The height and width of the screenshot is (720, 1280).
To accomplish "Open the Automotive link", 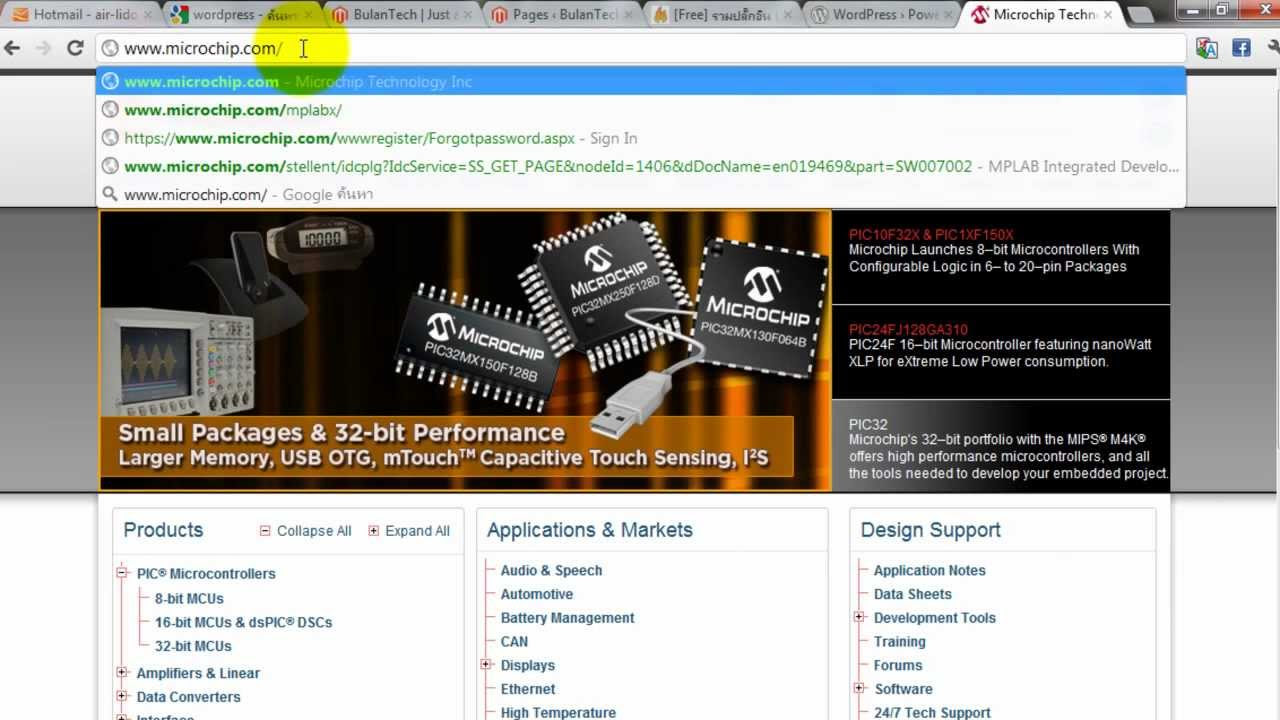I will (537, 594).
